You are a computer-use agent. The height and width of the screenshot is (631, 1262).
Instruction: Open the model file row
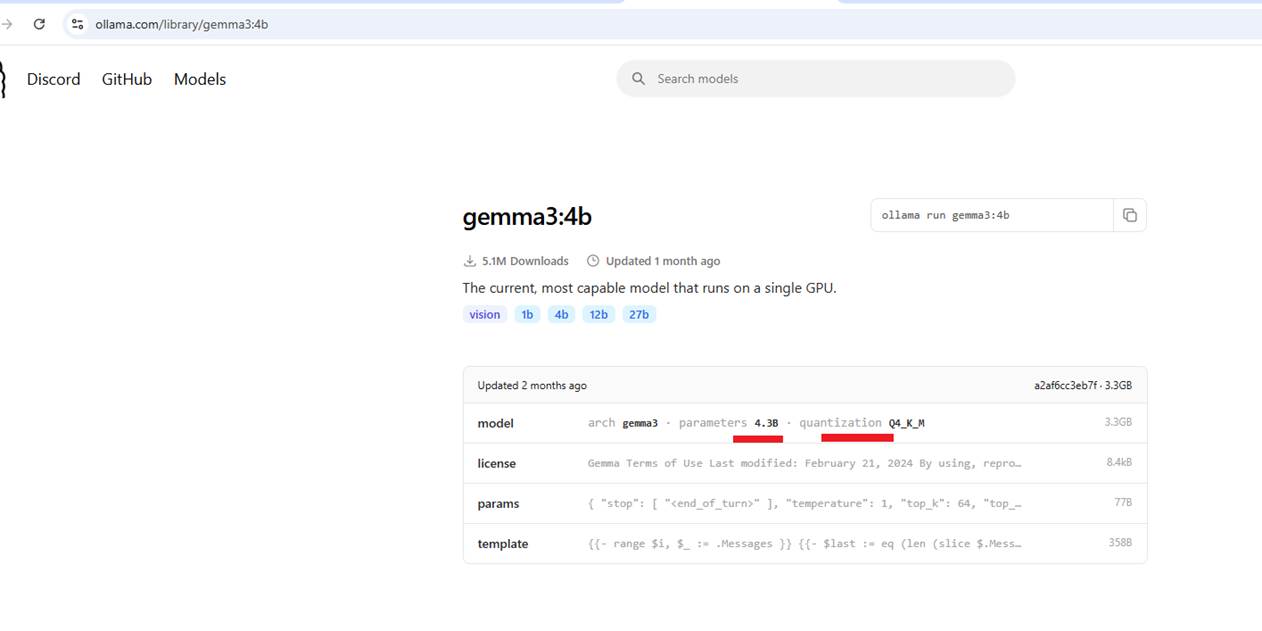pos(805,423)
